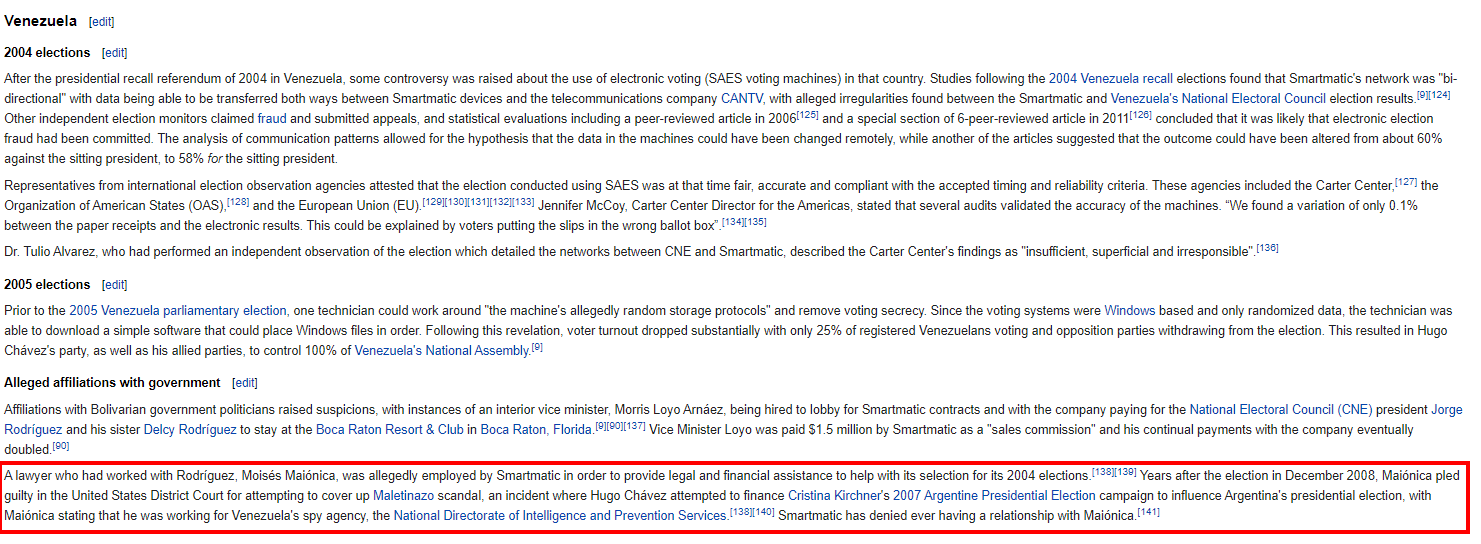Click the edit link beside 2004 elections
1481x544 pixels.
115,53
